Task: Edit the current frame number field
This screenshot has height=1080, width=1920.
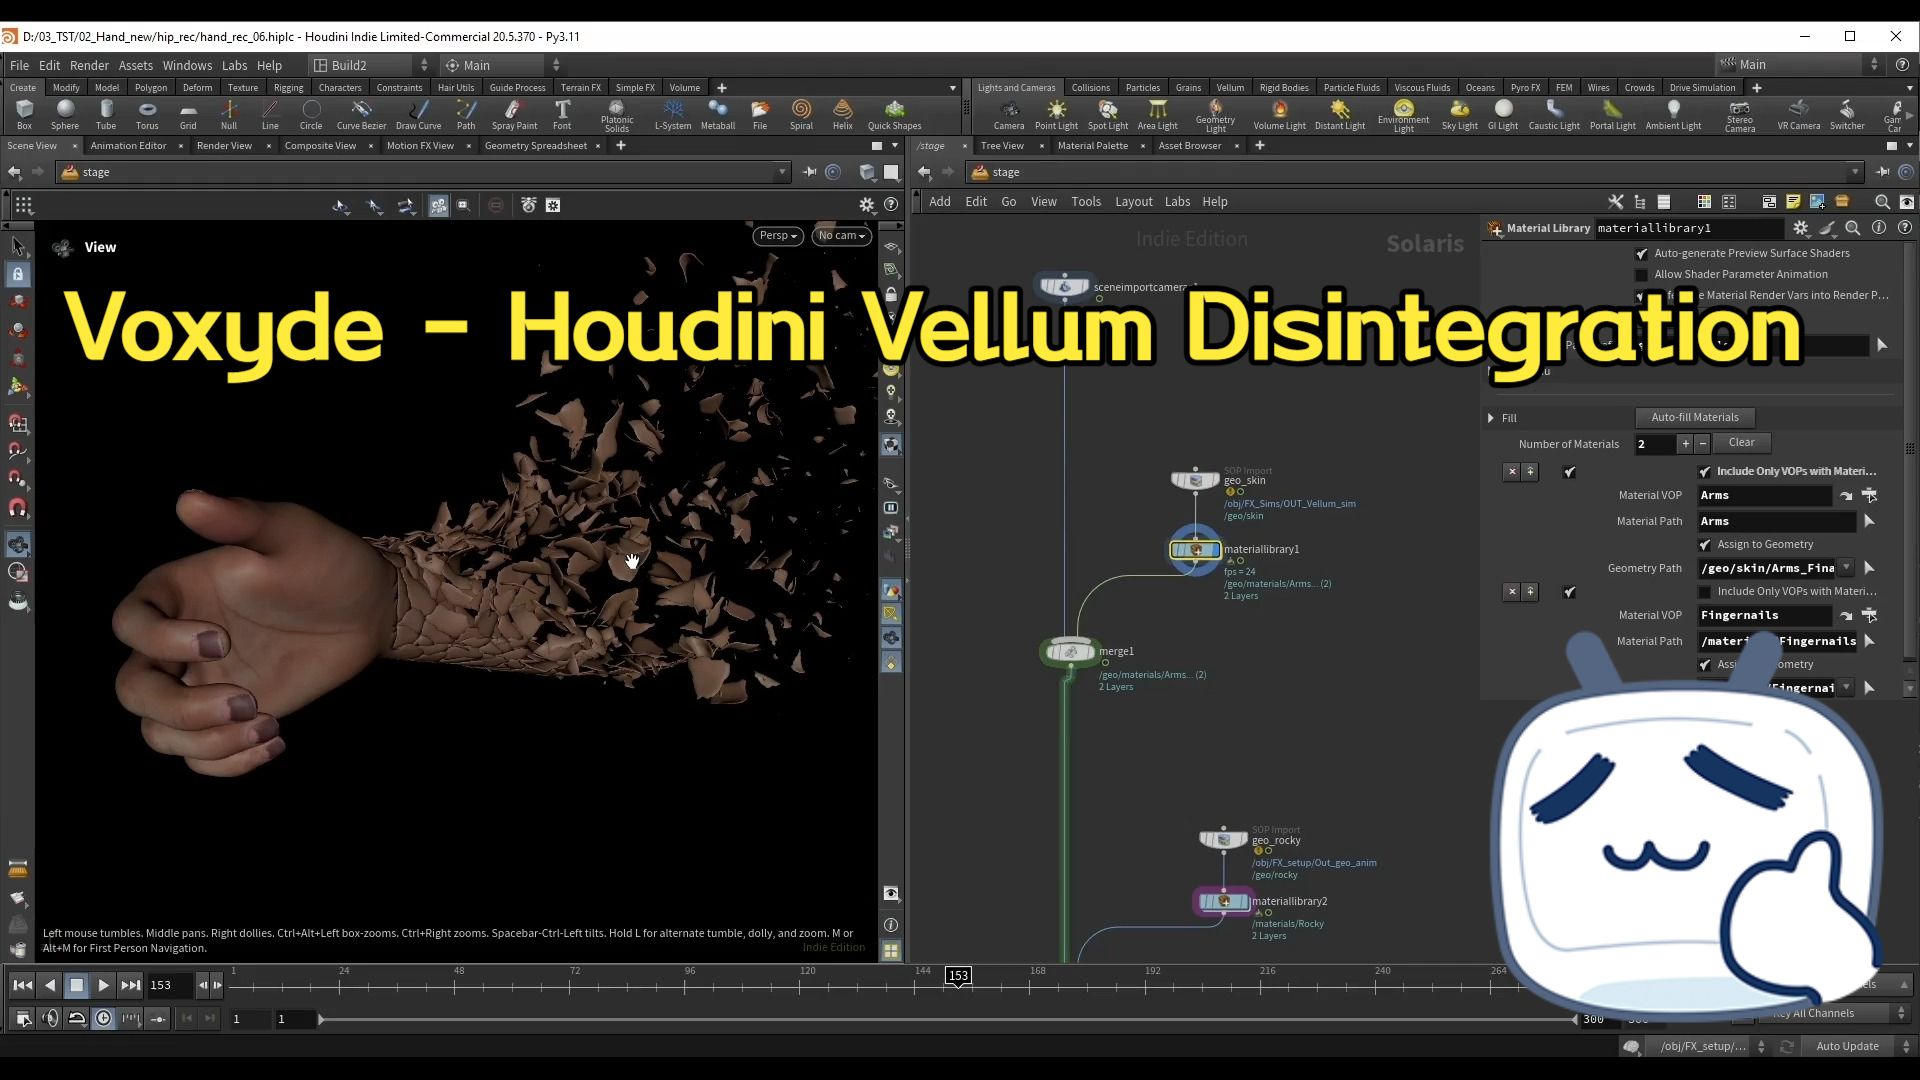Action: (170, 986)
